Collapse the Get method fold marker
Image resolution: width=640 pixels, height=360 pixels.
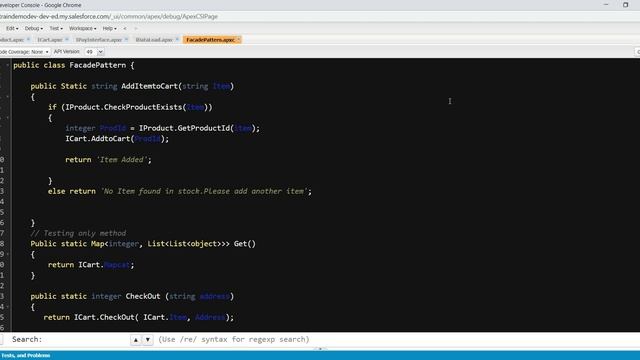pos(7,254)
